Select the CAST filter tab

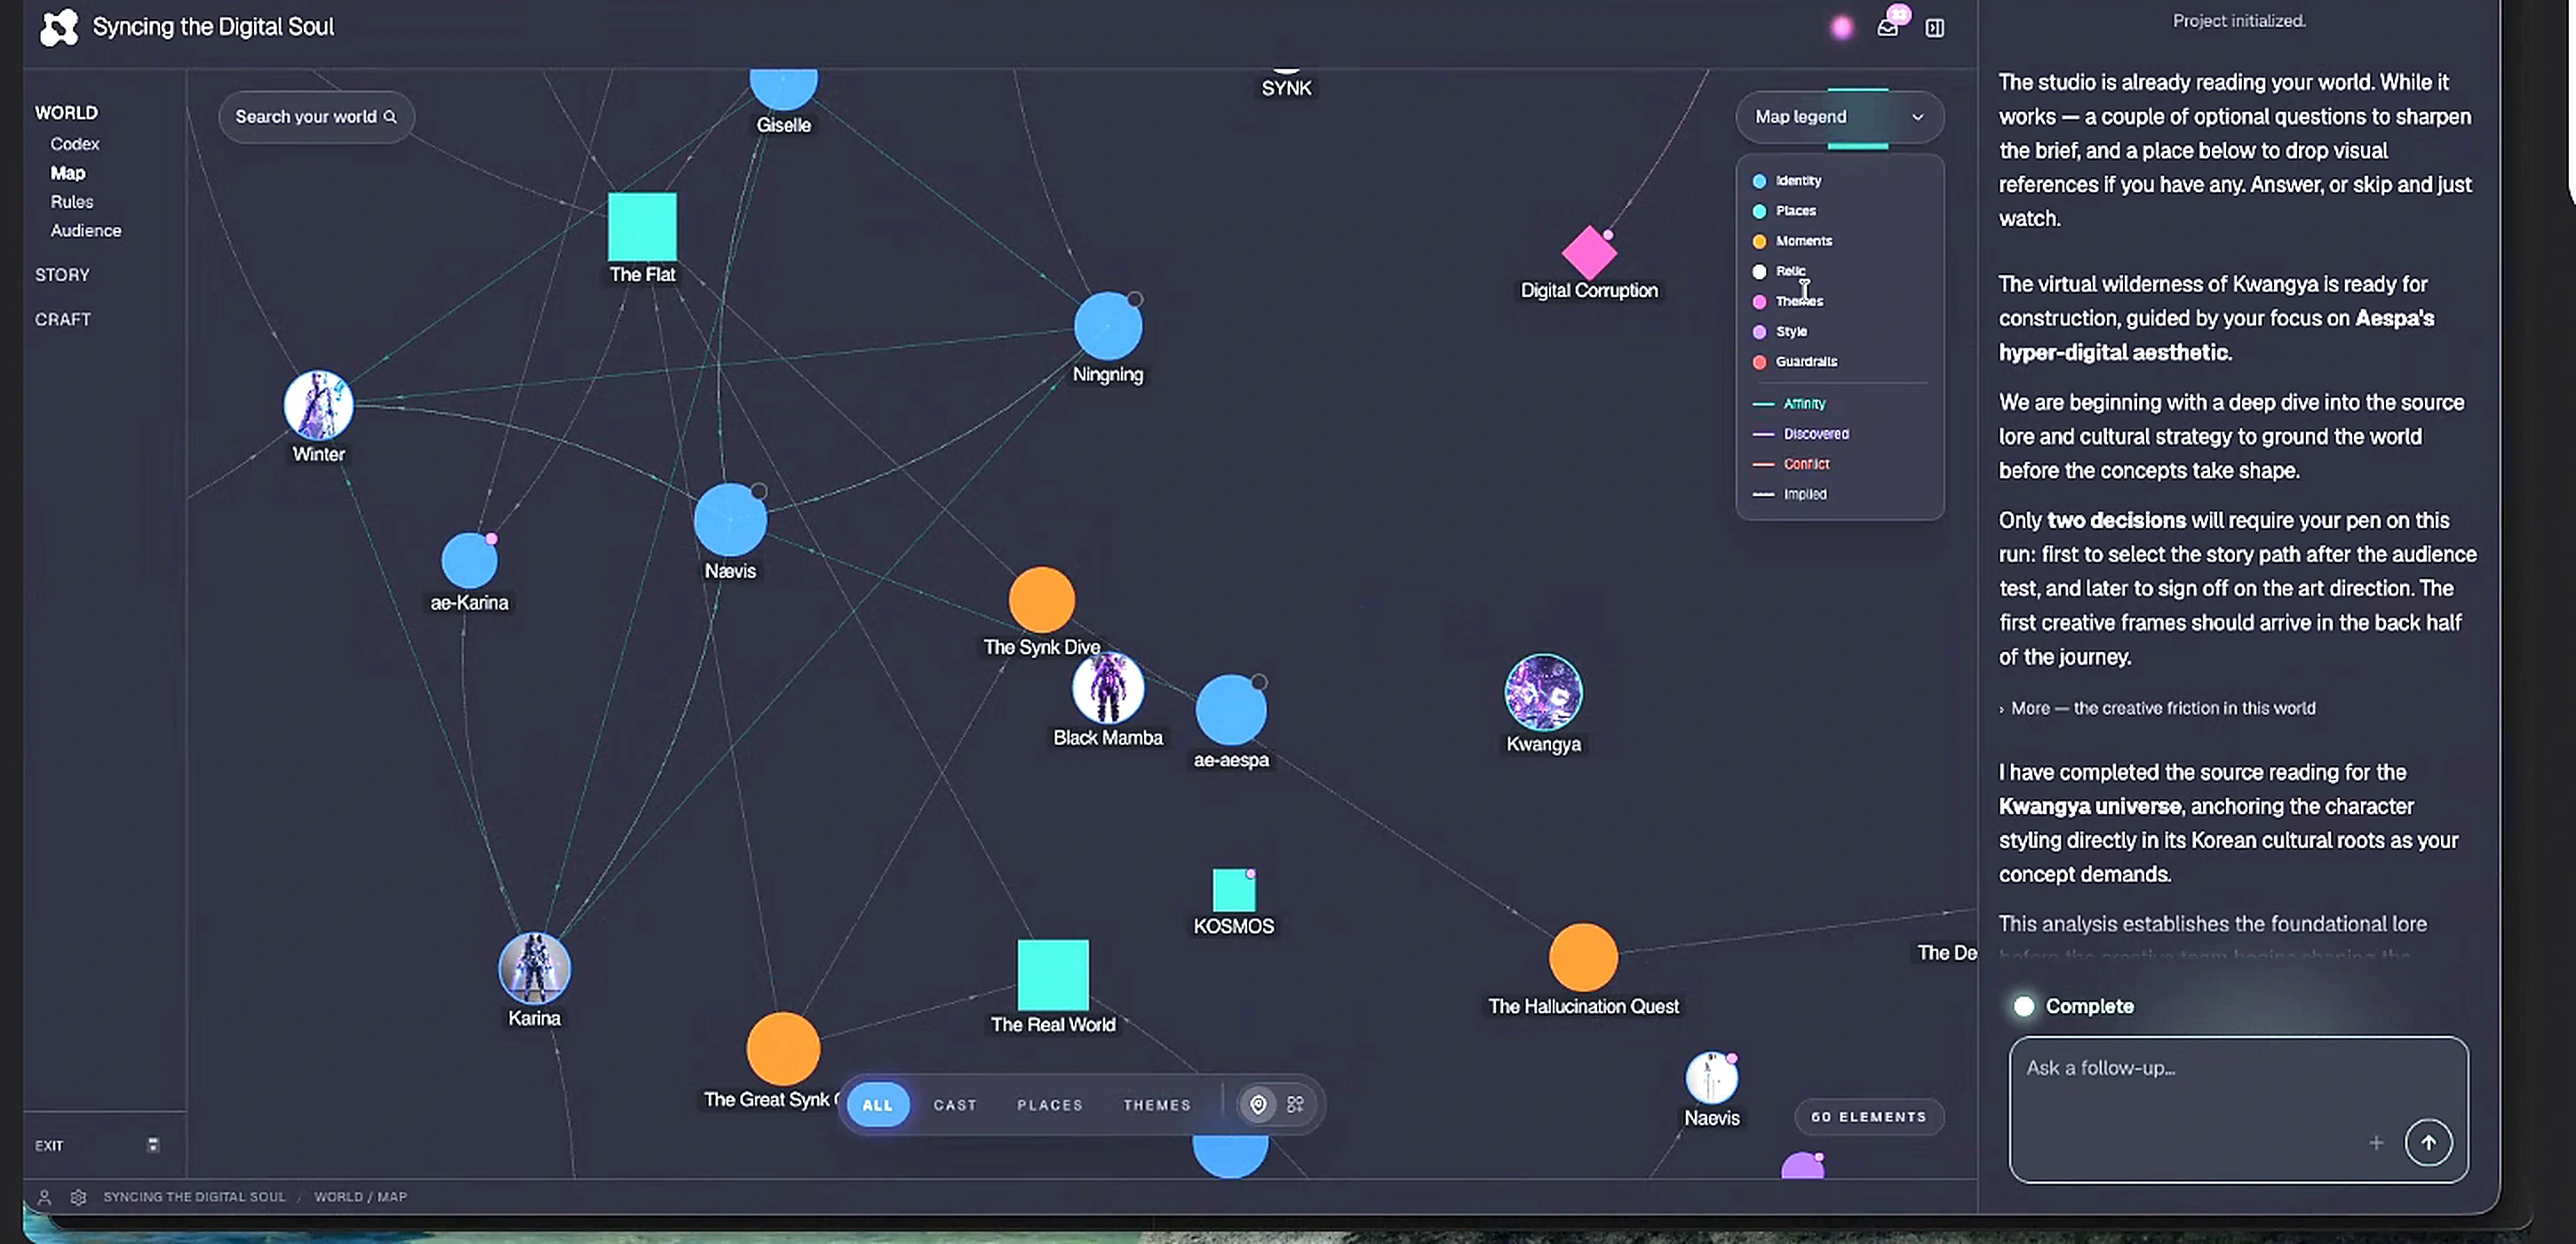click(955, 1105)
